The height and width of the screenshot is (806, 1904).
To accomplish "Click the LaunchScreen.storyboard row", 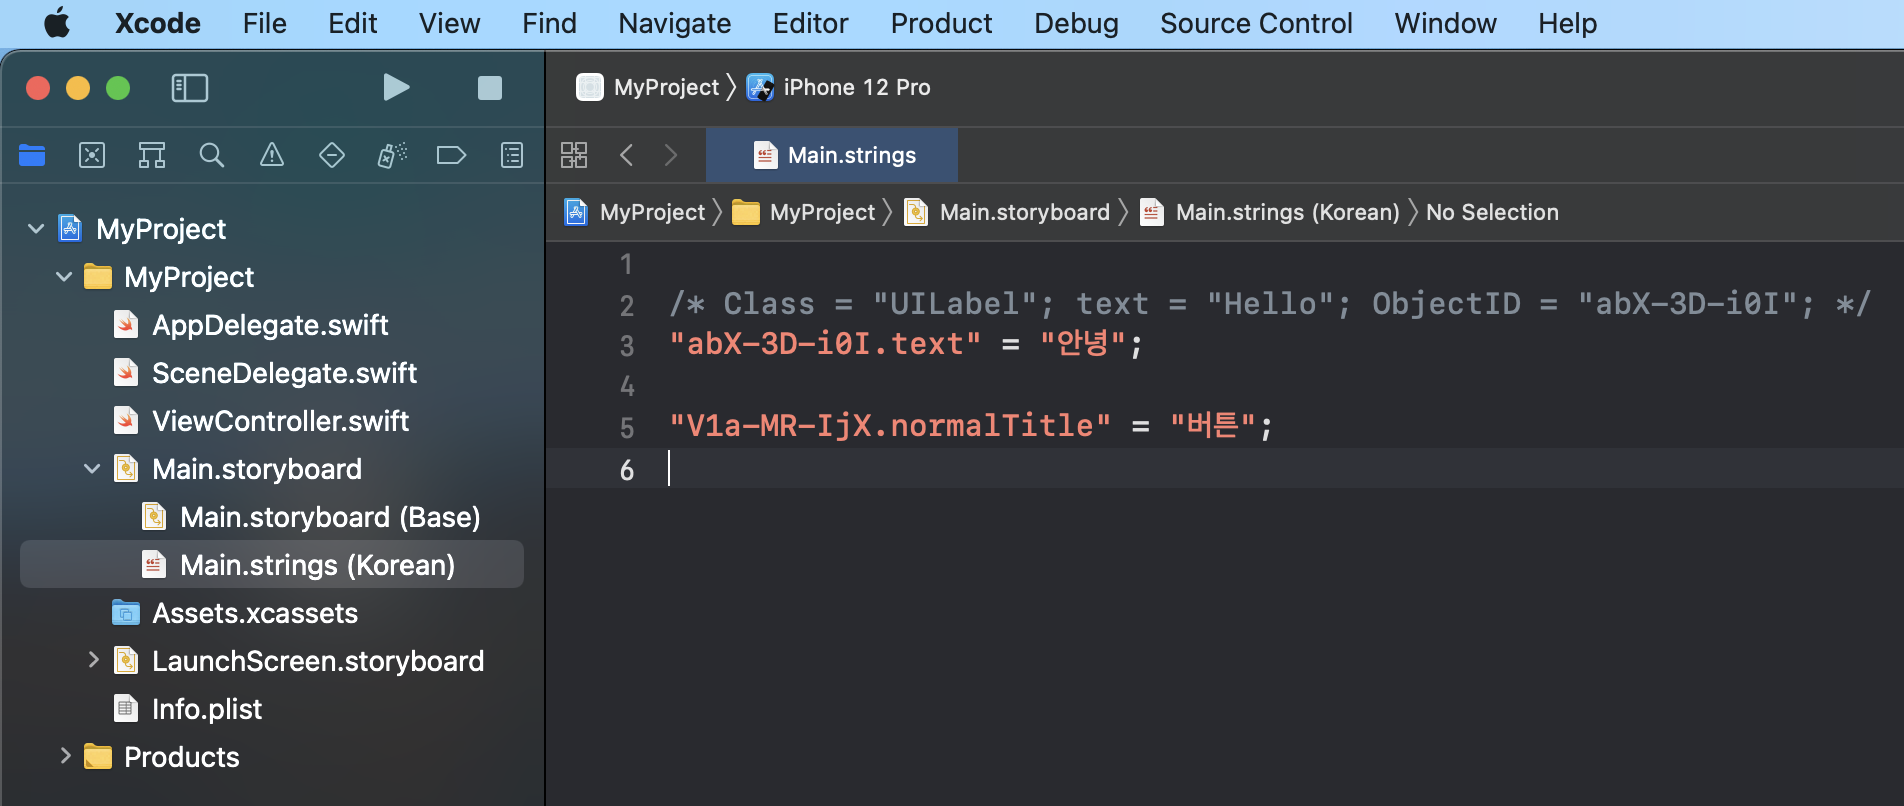I will (x=272, y=661).
